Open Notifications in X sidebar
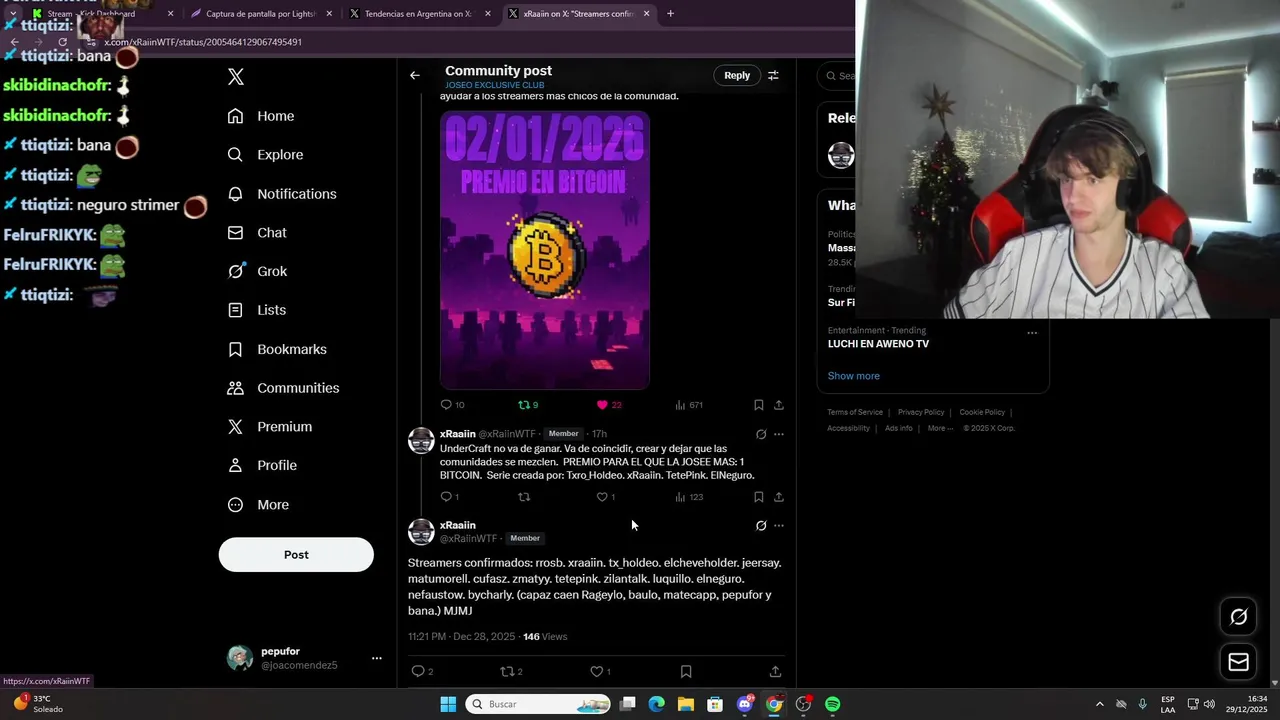Viewport: 1280px width, 720px height. click(x=281, y=194)
